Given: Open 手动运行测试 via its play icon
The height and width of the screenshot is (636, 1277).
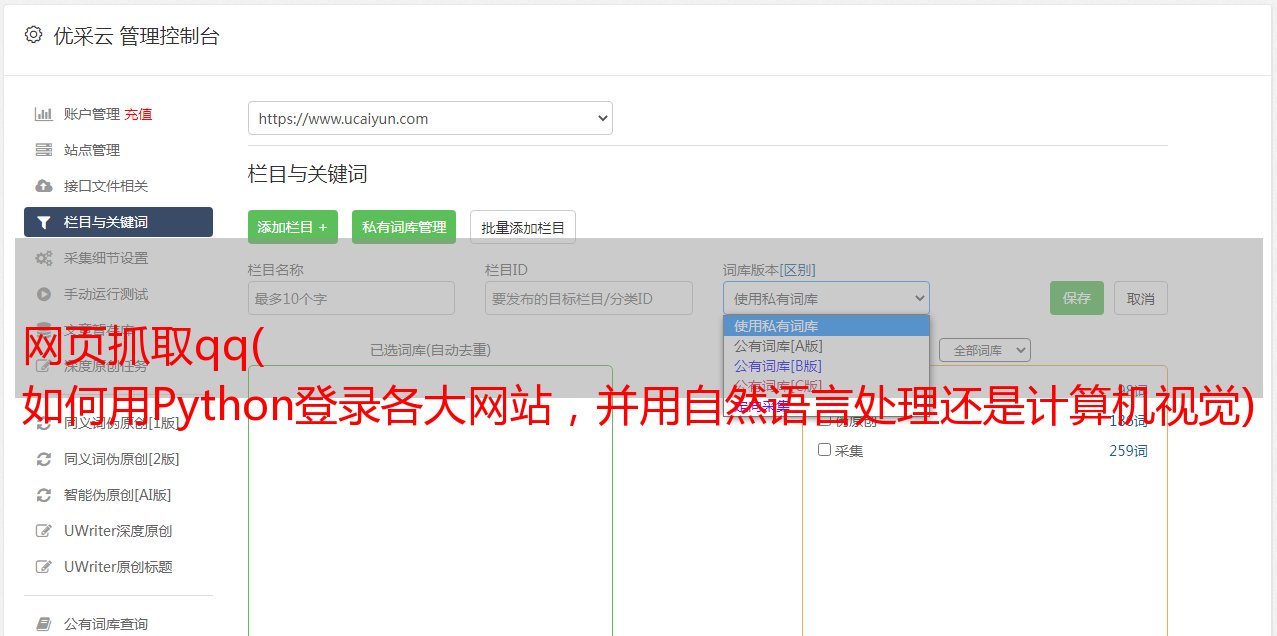Looking at the screenshot, I should coord(43,294).
